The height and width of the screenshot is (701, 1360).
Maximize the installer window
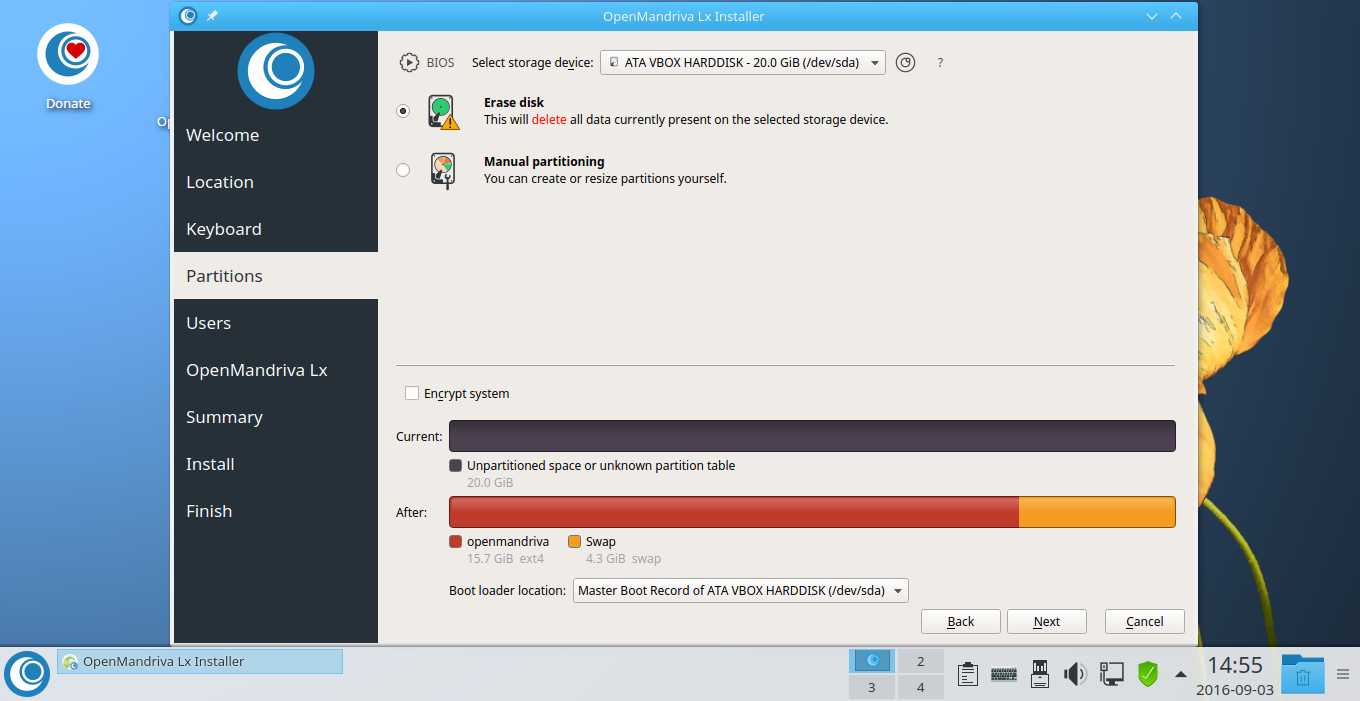[x=1176, y=16]
